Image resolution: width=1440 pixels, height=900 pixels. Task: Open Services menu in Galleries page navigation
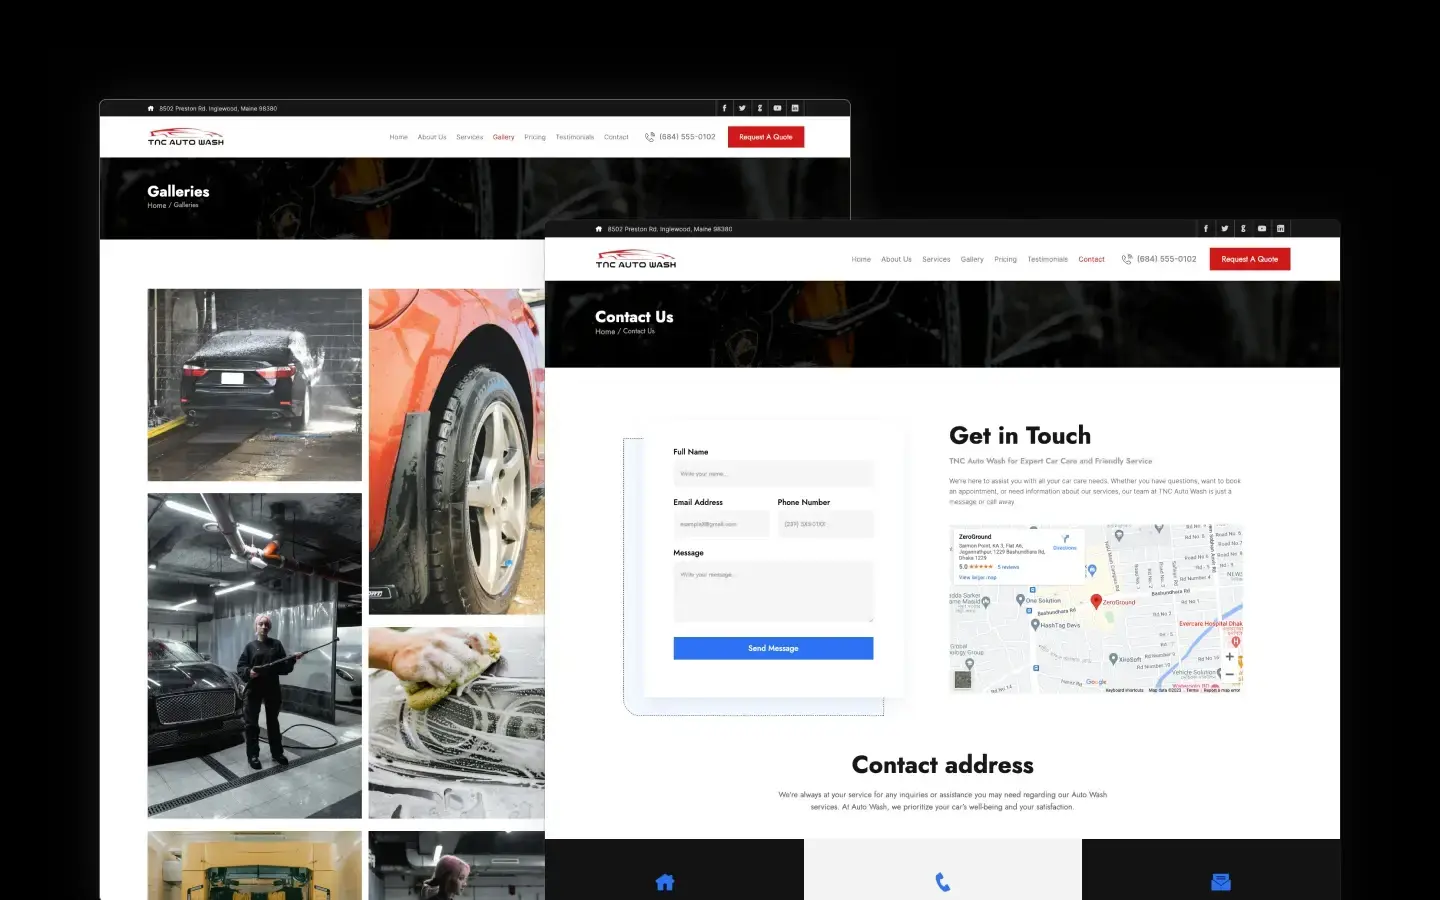pos(469,137)
